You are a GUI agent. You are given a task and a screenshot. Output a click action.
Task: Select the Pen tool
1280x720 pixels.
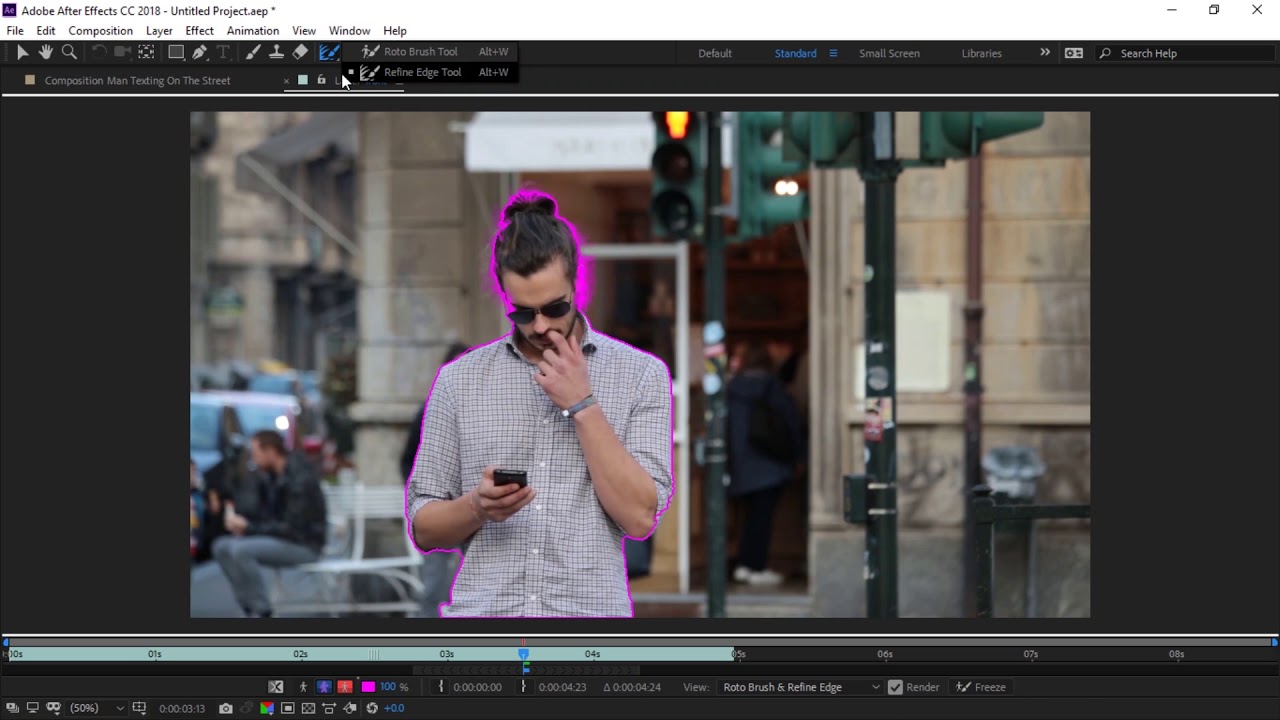click(200, 52)
